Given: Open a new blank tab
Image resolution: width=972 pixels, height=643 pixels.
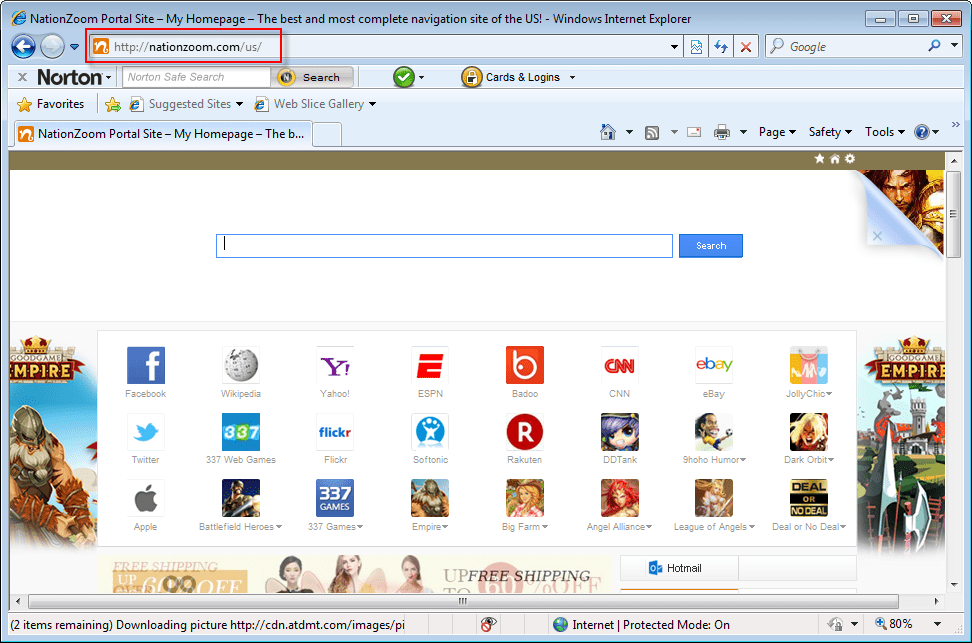Looking at the screenshot, I should coord(327,134).
